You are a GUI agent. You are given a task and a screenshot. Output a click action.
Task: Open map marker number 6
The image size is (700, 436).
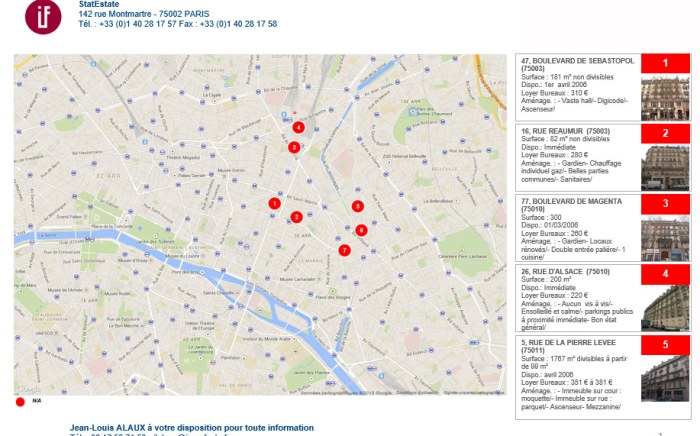coord(361,230)
